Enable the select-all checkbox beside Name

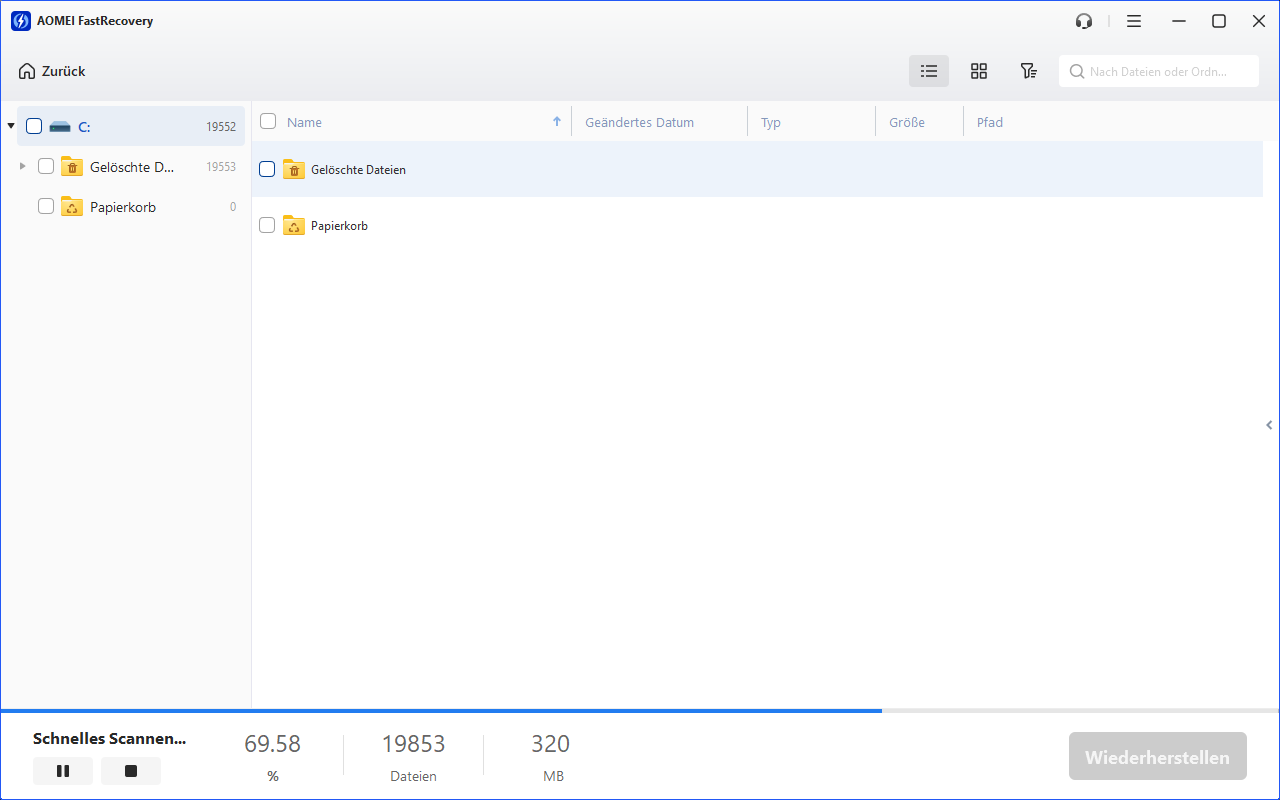(268, 121)
